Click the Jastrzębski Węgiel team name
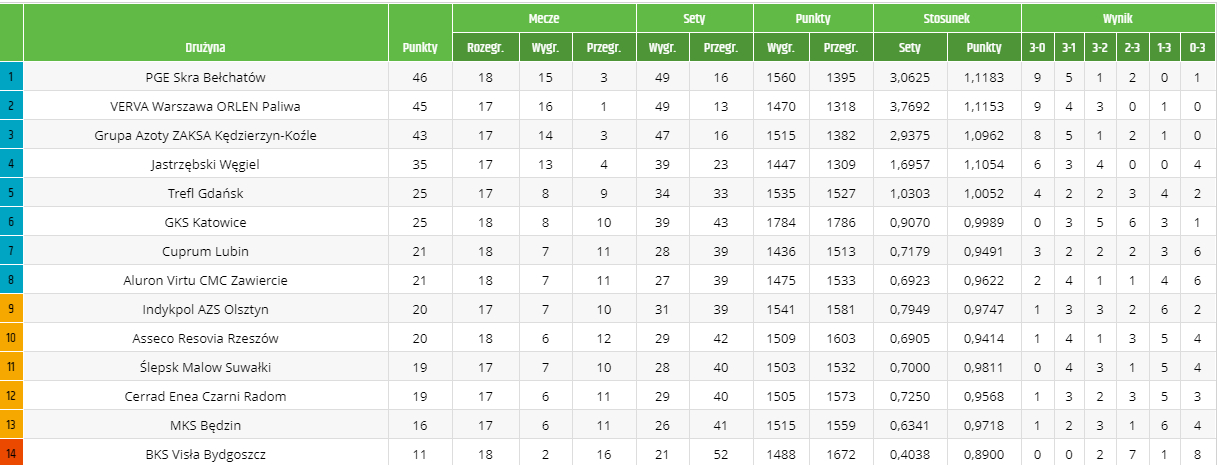The height and width of the screenshot is (465, 1218). click(205, 164)
